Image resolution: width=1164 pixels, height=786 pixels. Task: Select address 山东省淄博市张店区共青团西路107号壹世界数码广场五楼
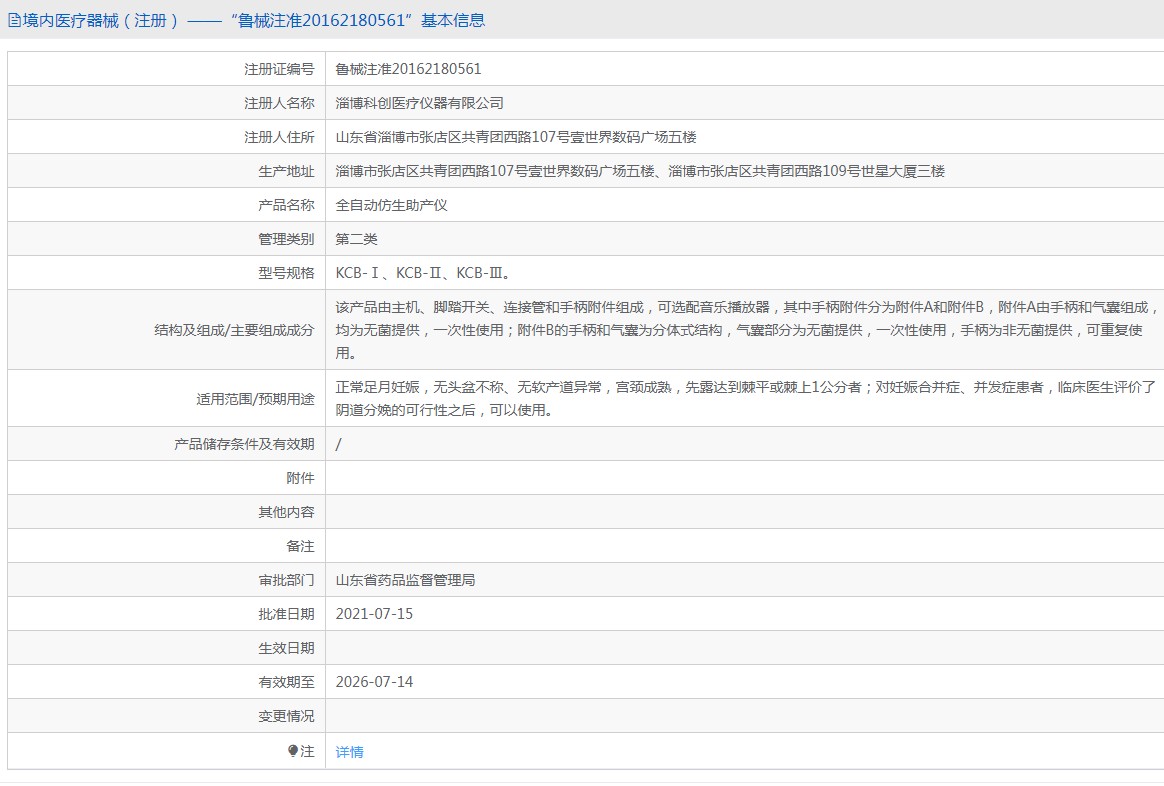[x=516, y=137]
